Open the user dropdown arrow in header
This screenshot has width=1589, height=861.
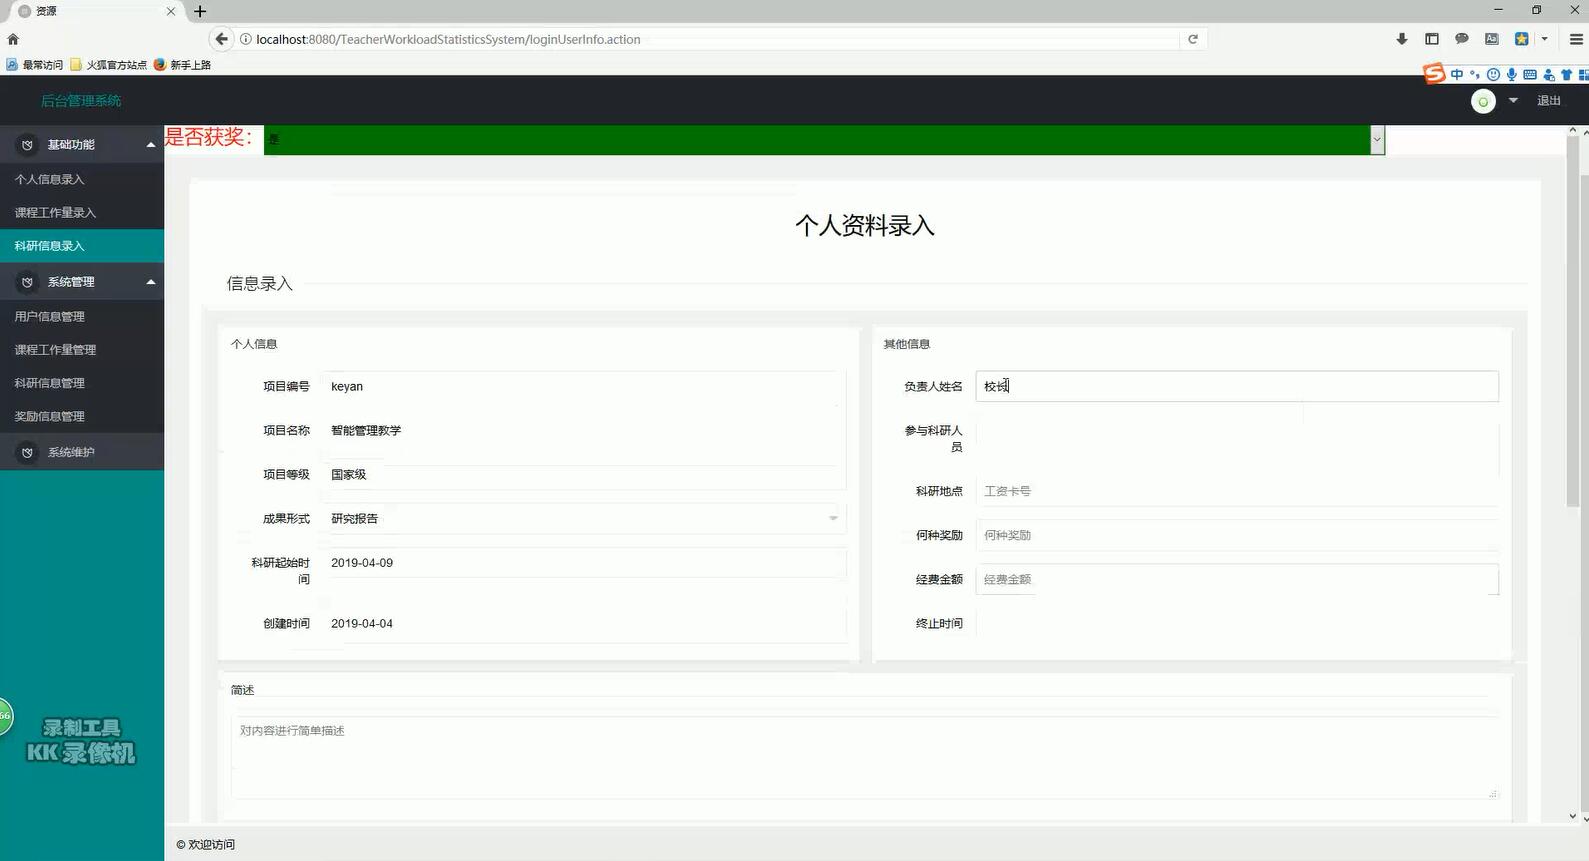tap(1513, 100)
